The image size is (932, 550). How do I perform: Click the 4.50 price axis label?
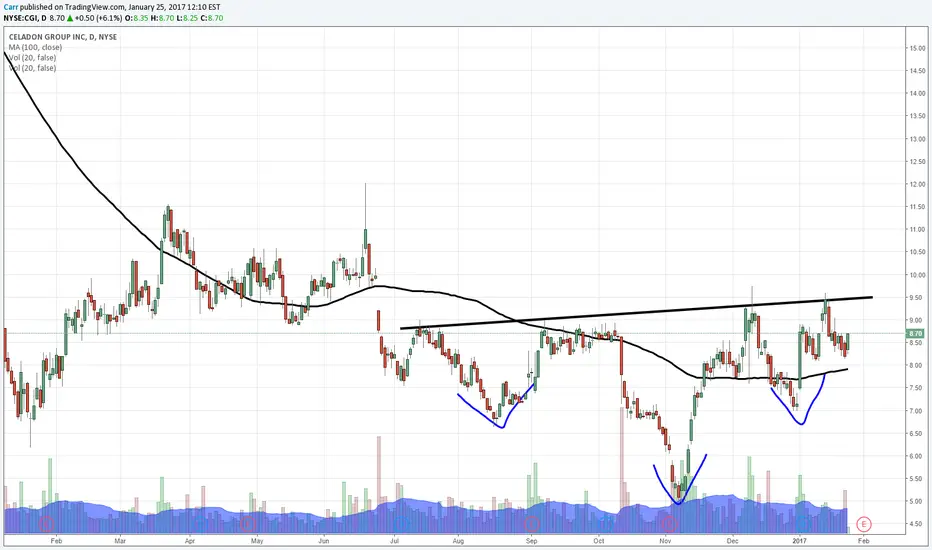[917, 524]
